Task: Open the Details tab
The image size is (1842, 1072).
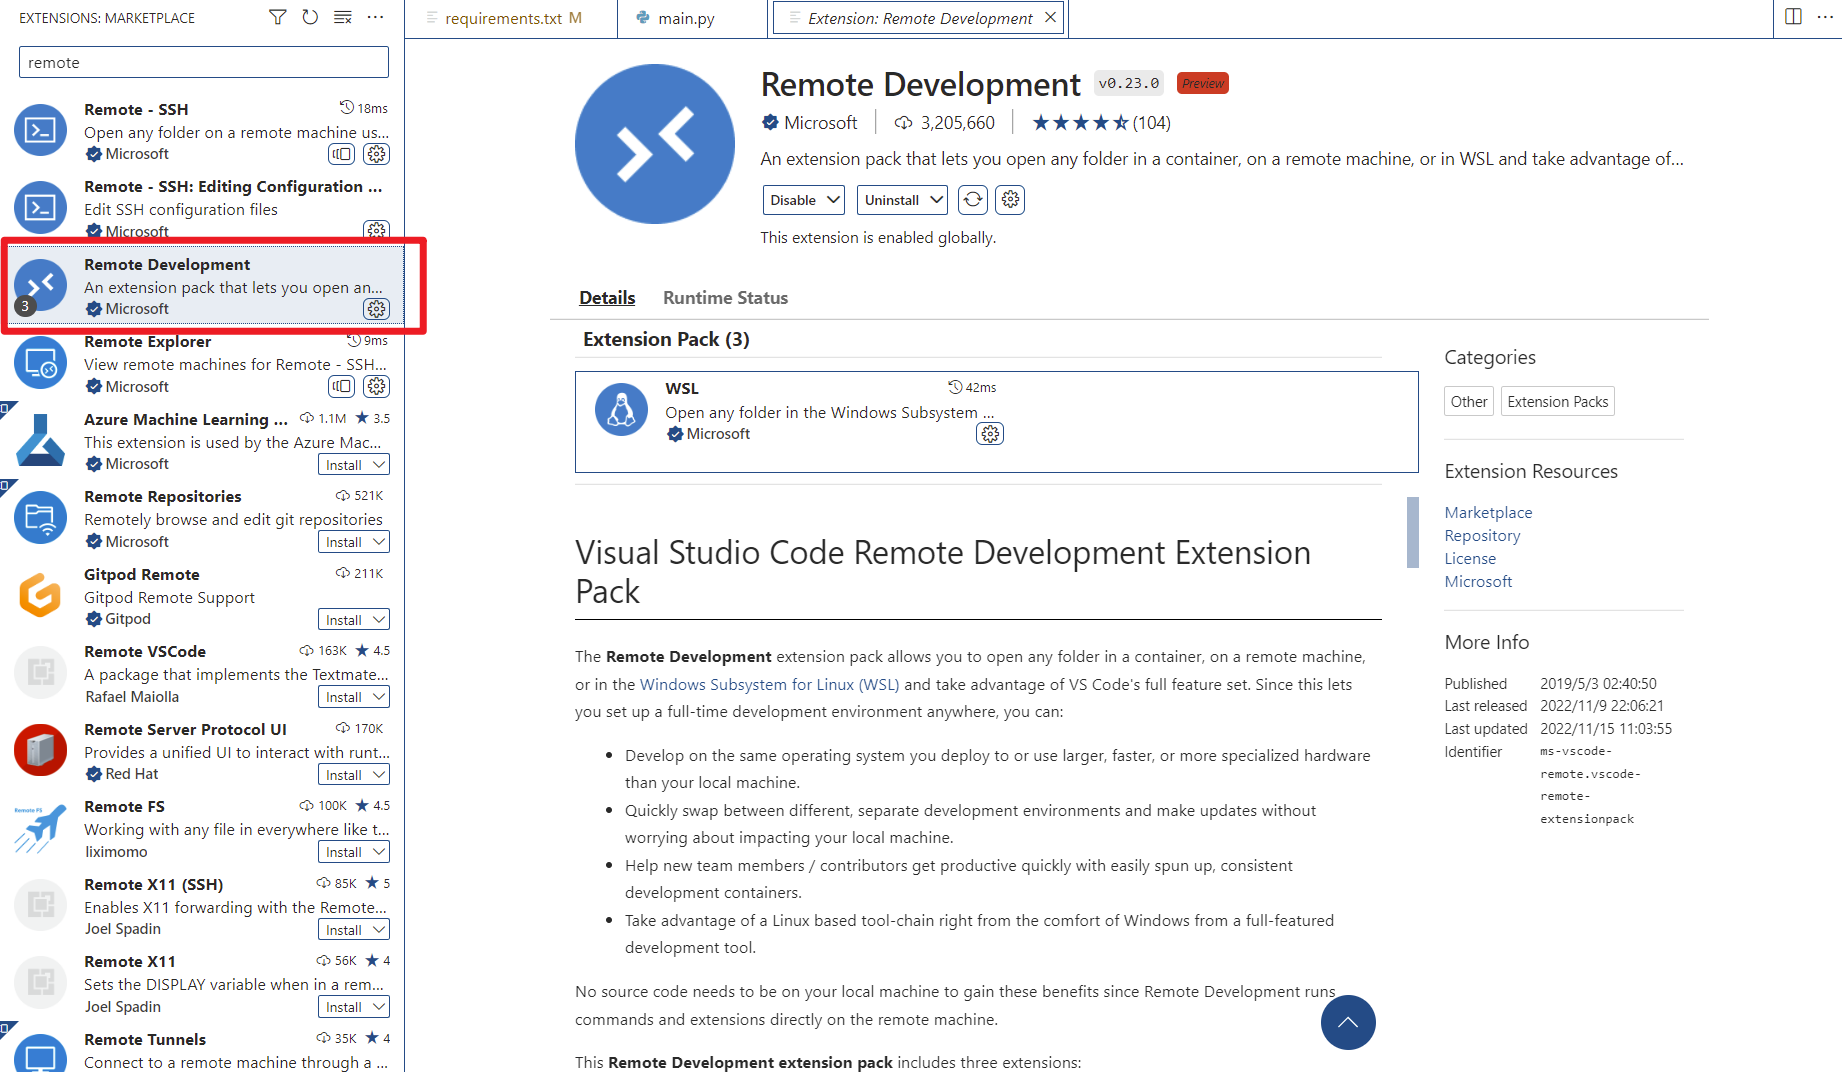Action: (607, 298)
